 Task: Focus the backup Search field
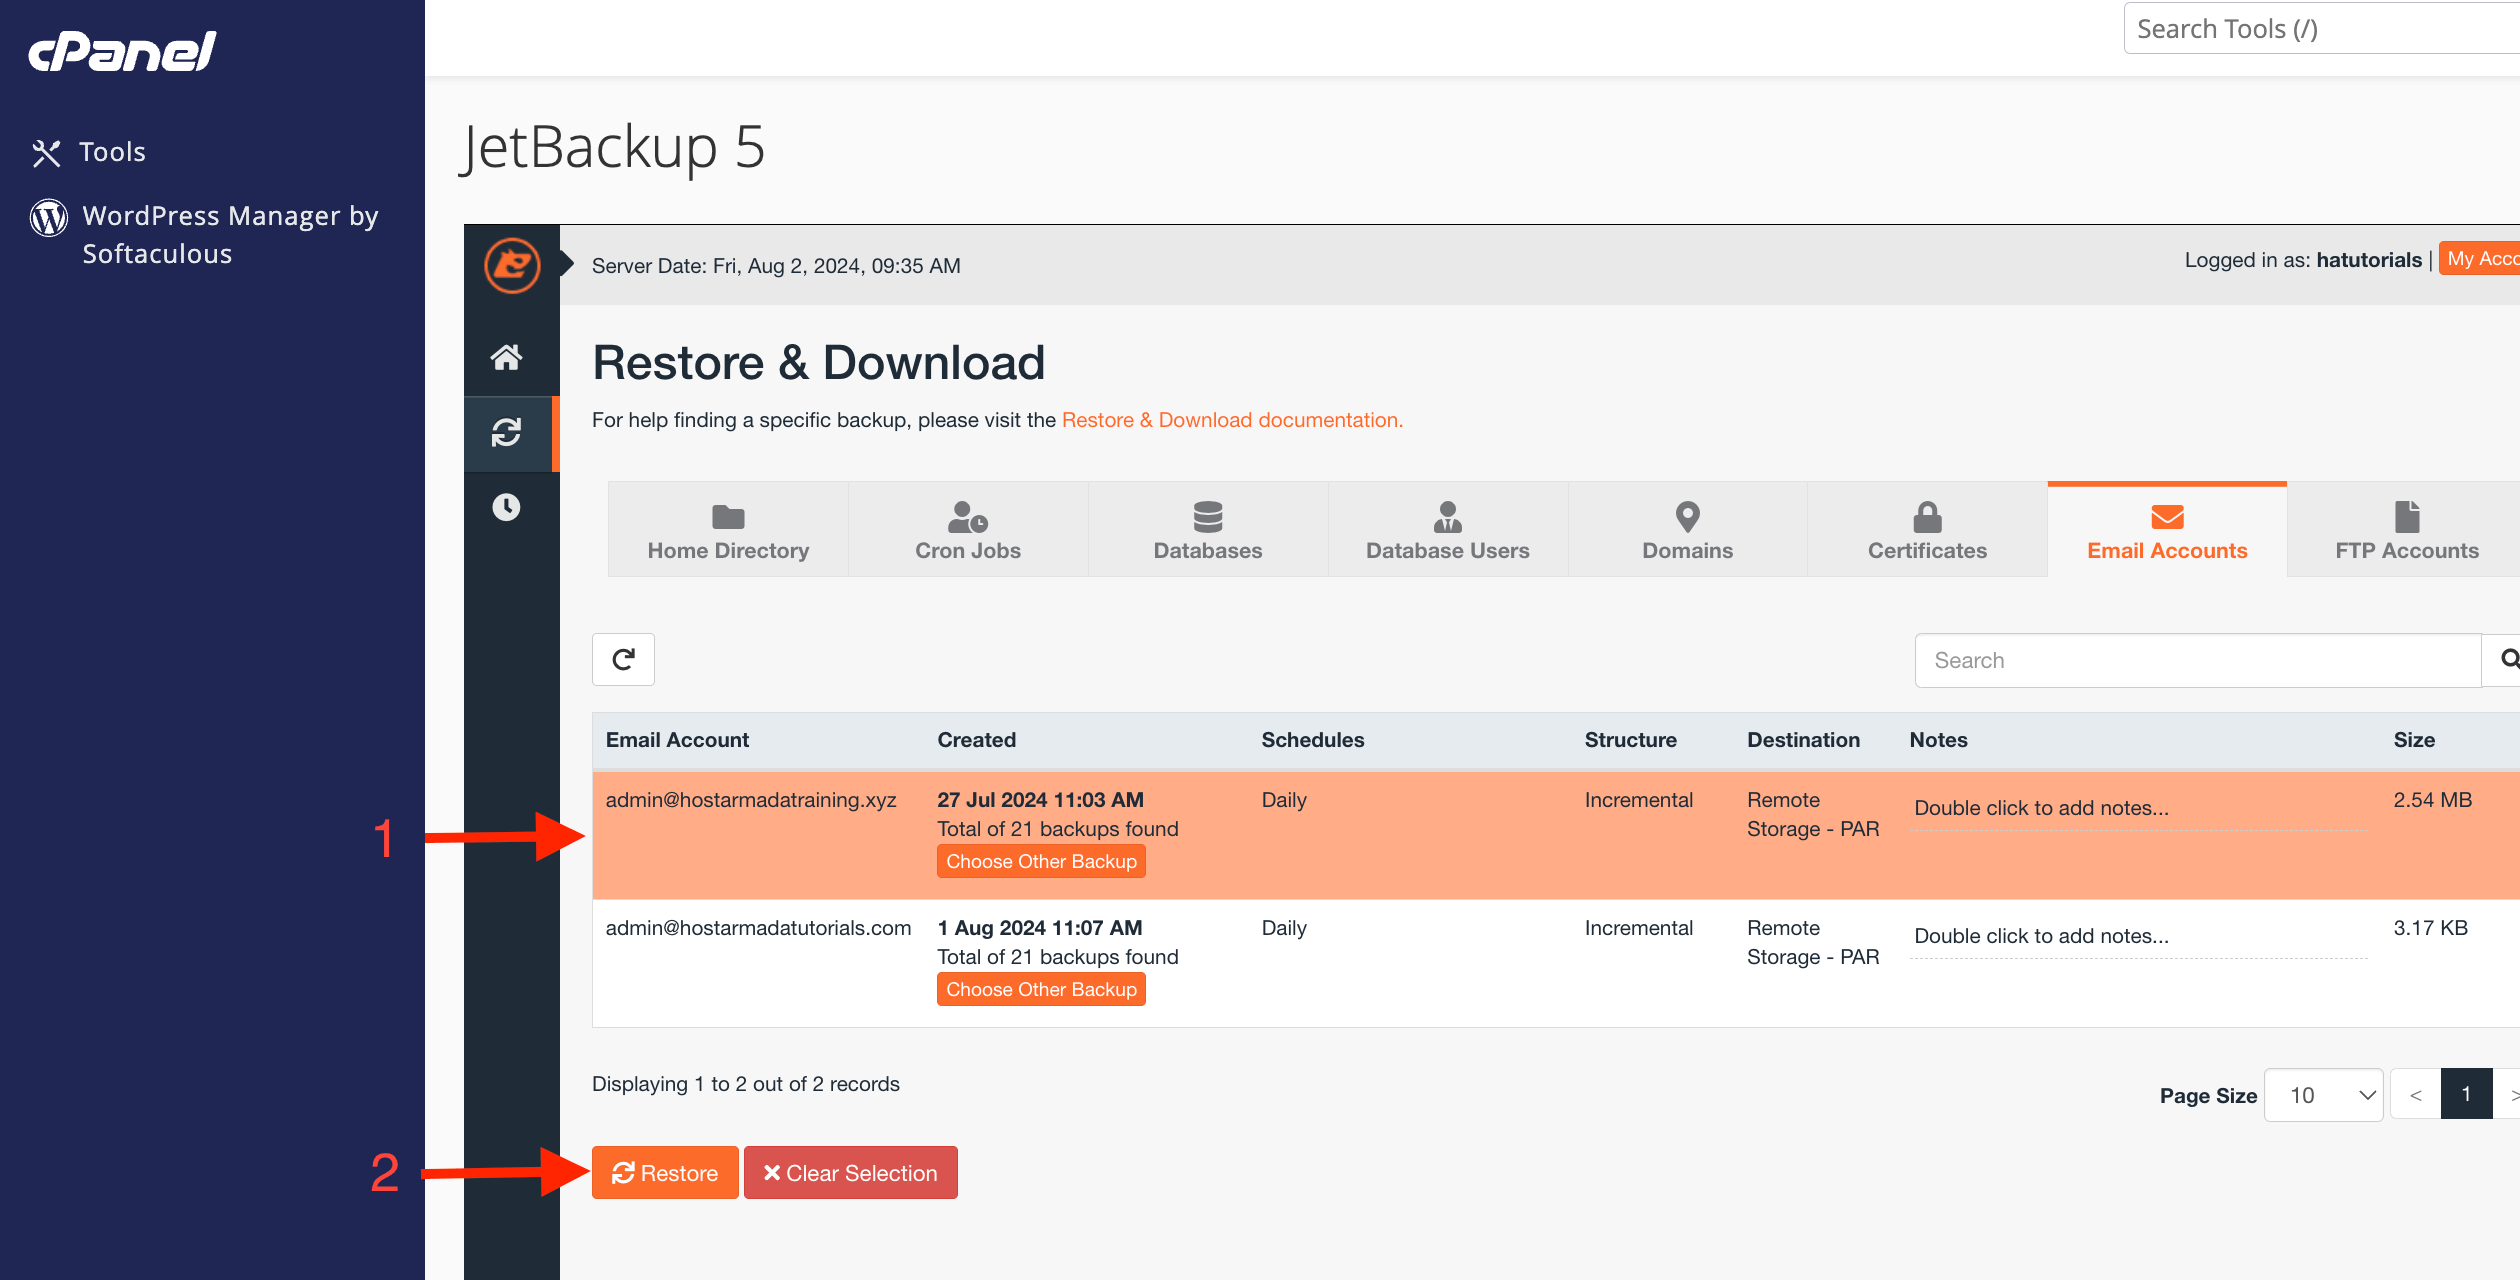tap(2198, 660)
